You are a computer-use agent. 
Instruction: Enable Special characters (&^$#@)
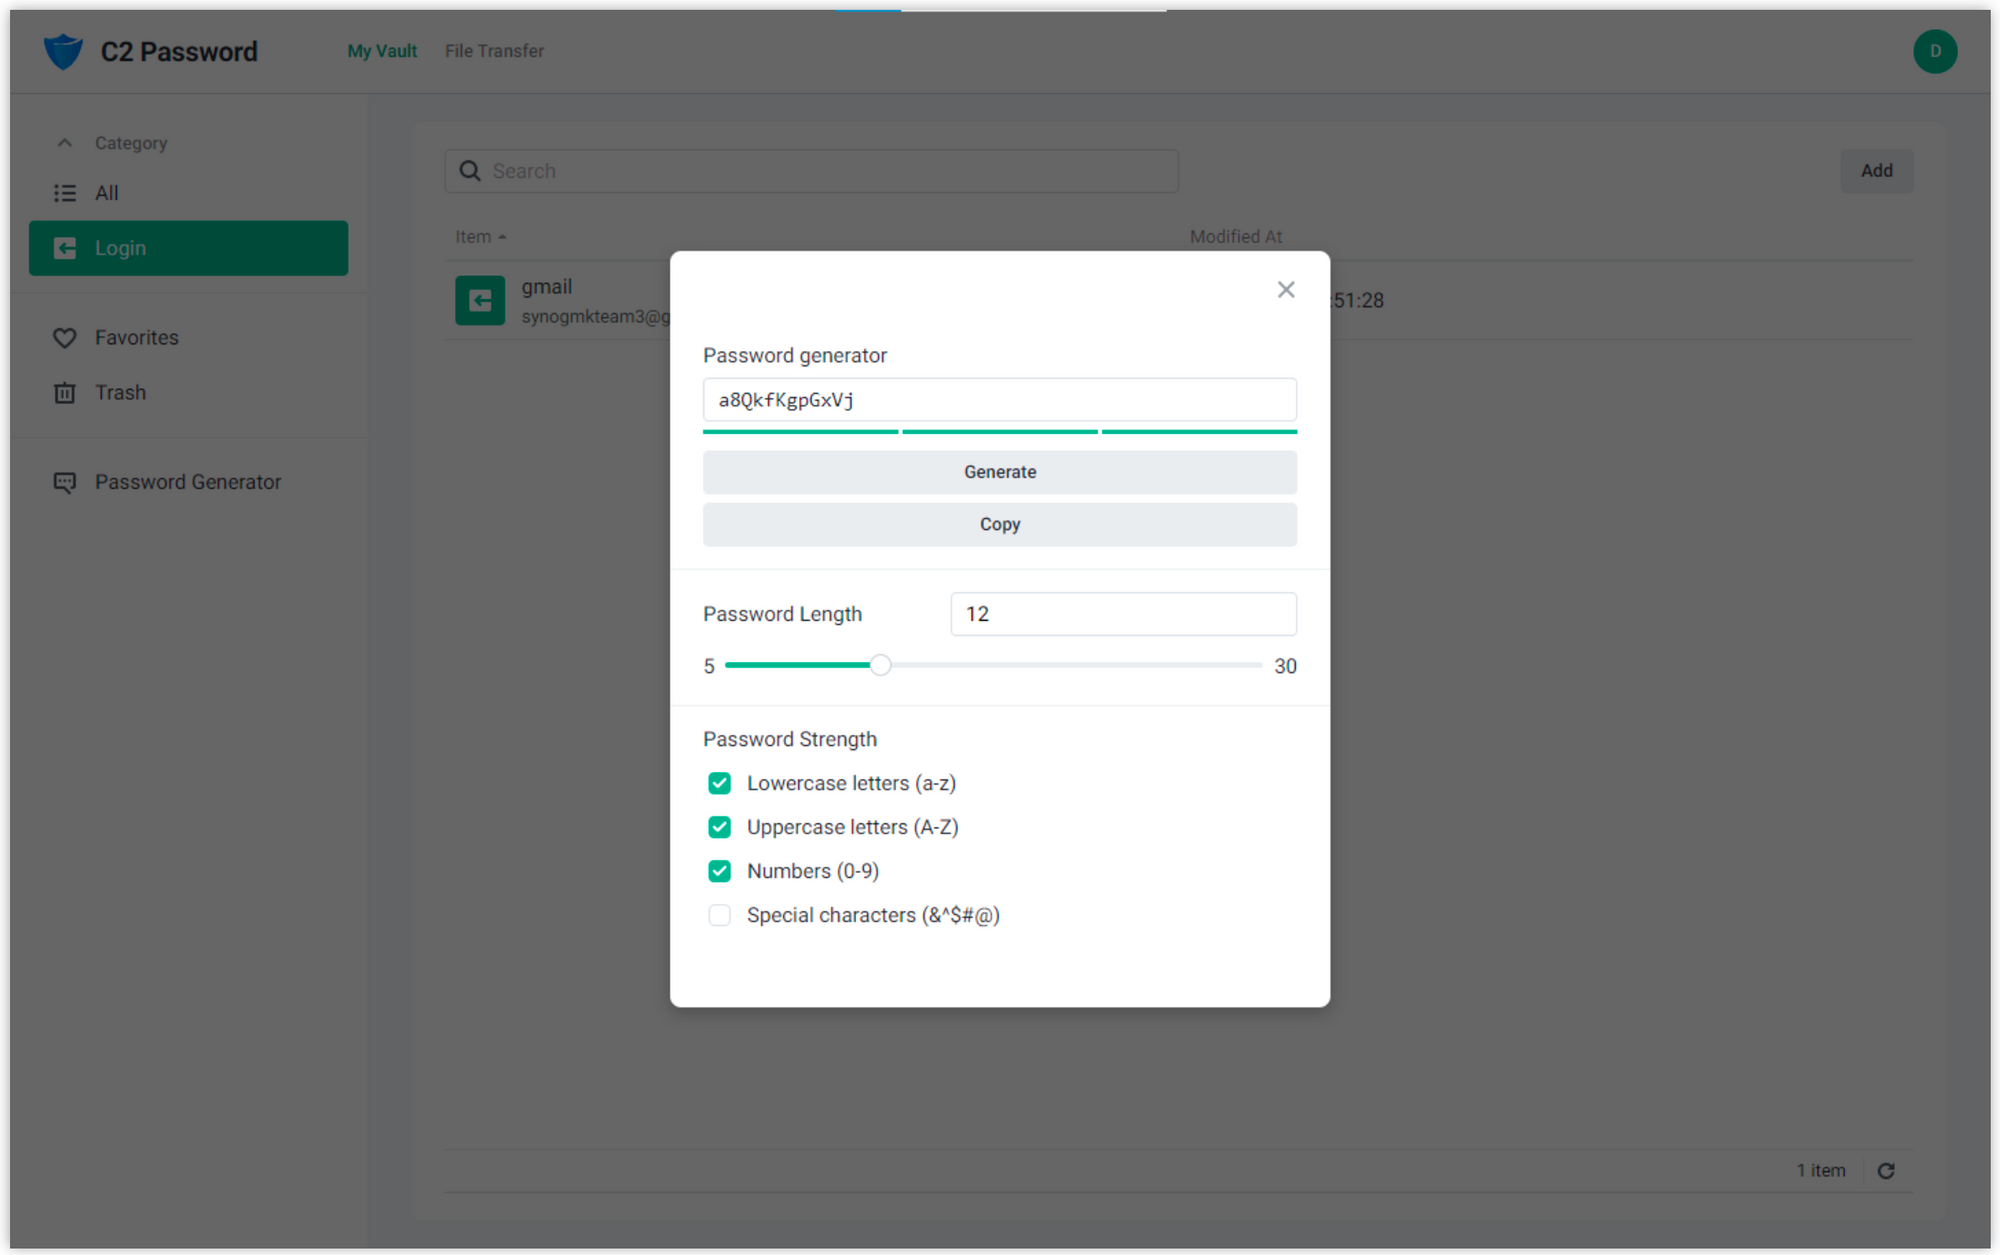point(719,915)
